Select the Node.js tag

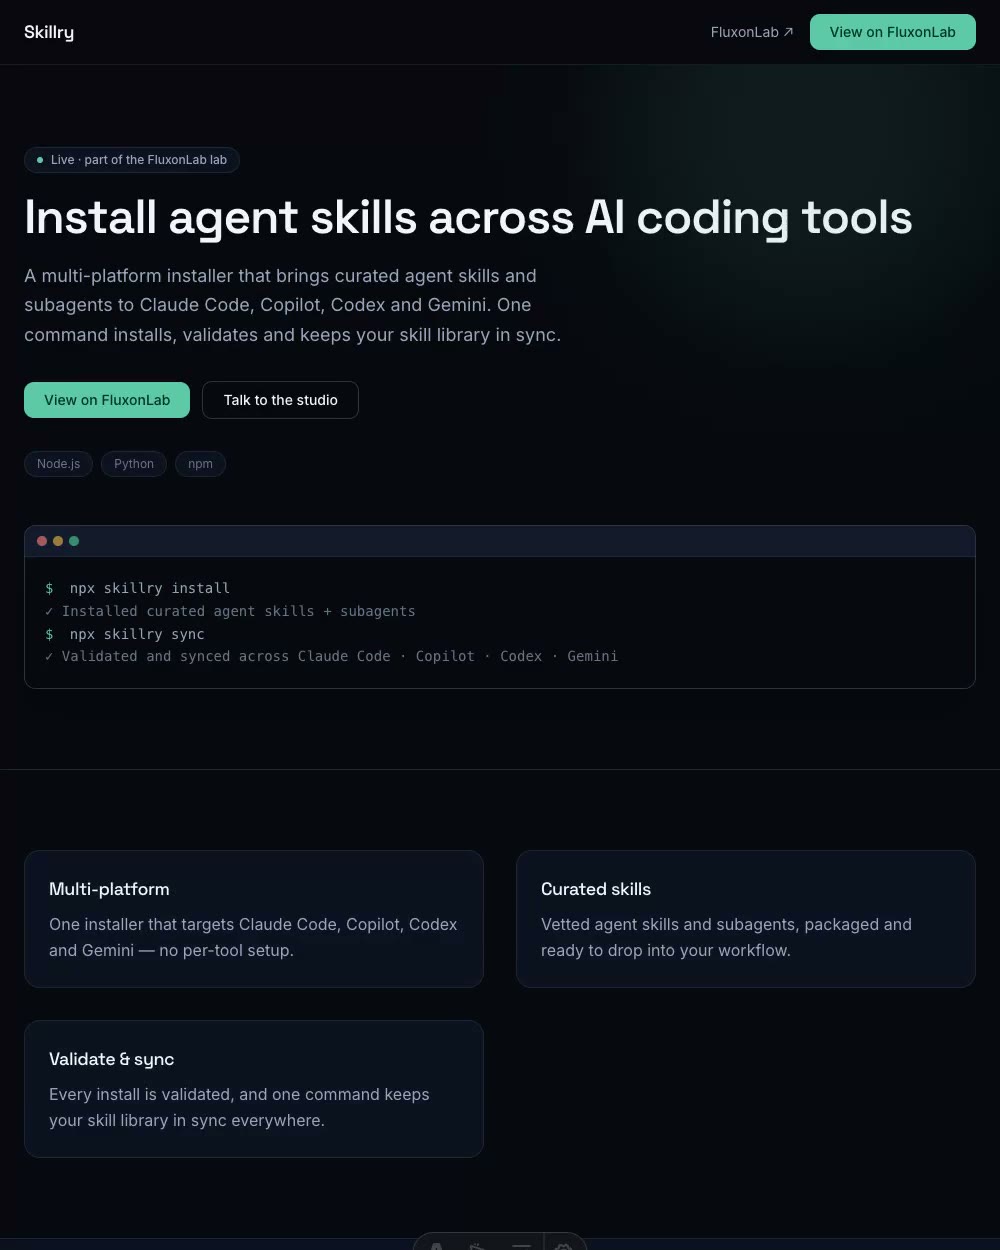click(58, 464)
